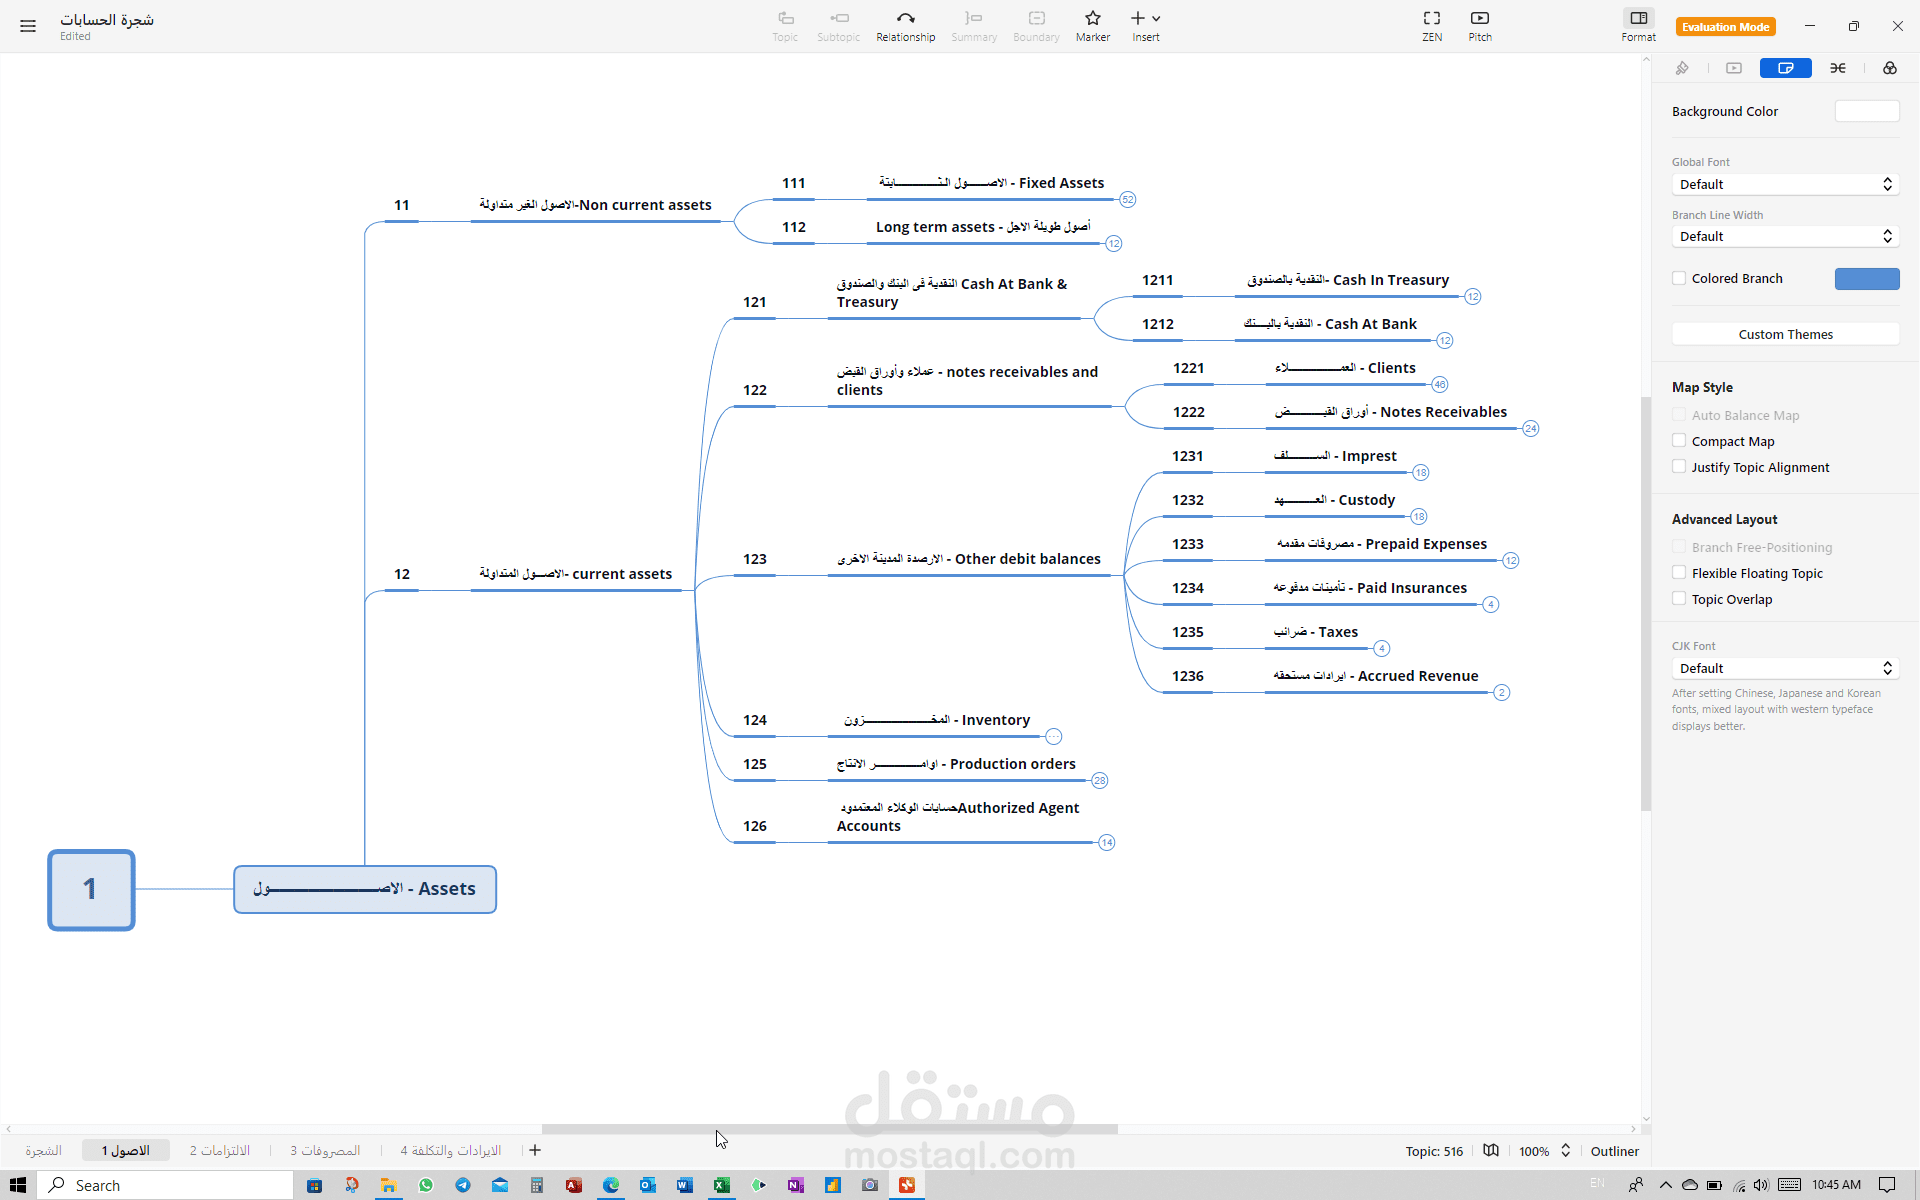Open the Branch Line Width dropdown

coord(1785,236)
